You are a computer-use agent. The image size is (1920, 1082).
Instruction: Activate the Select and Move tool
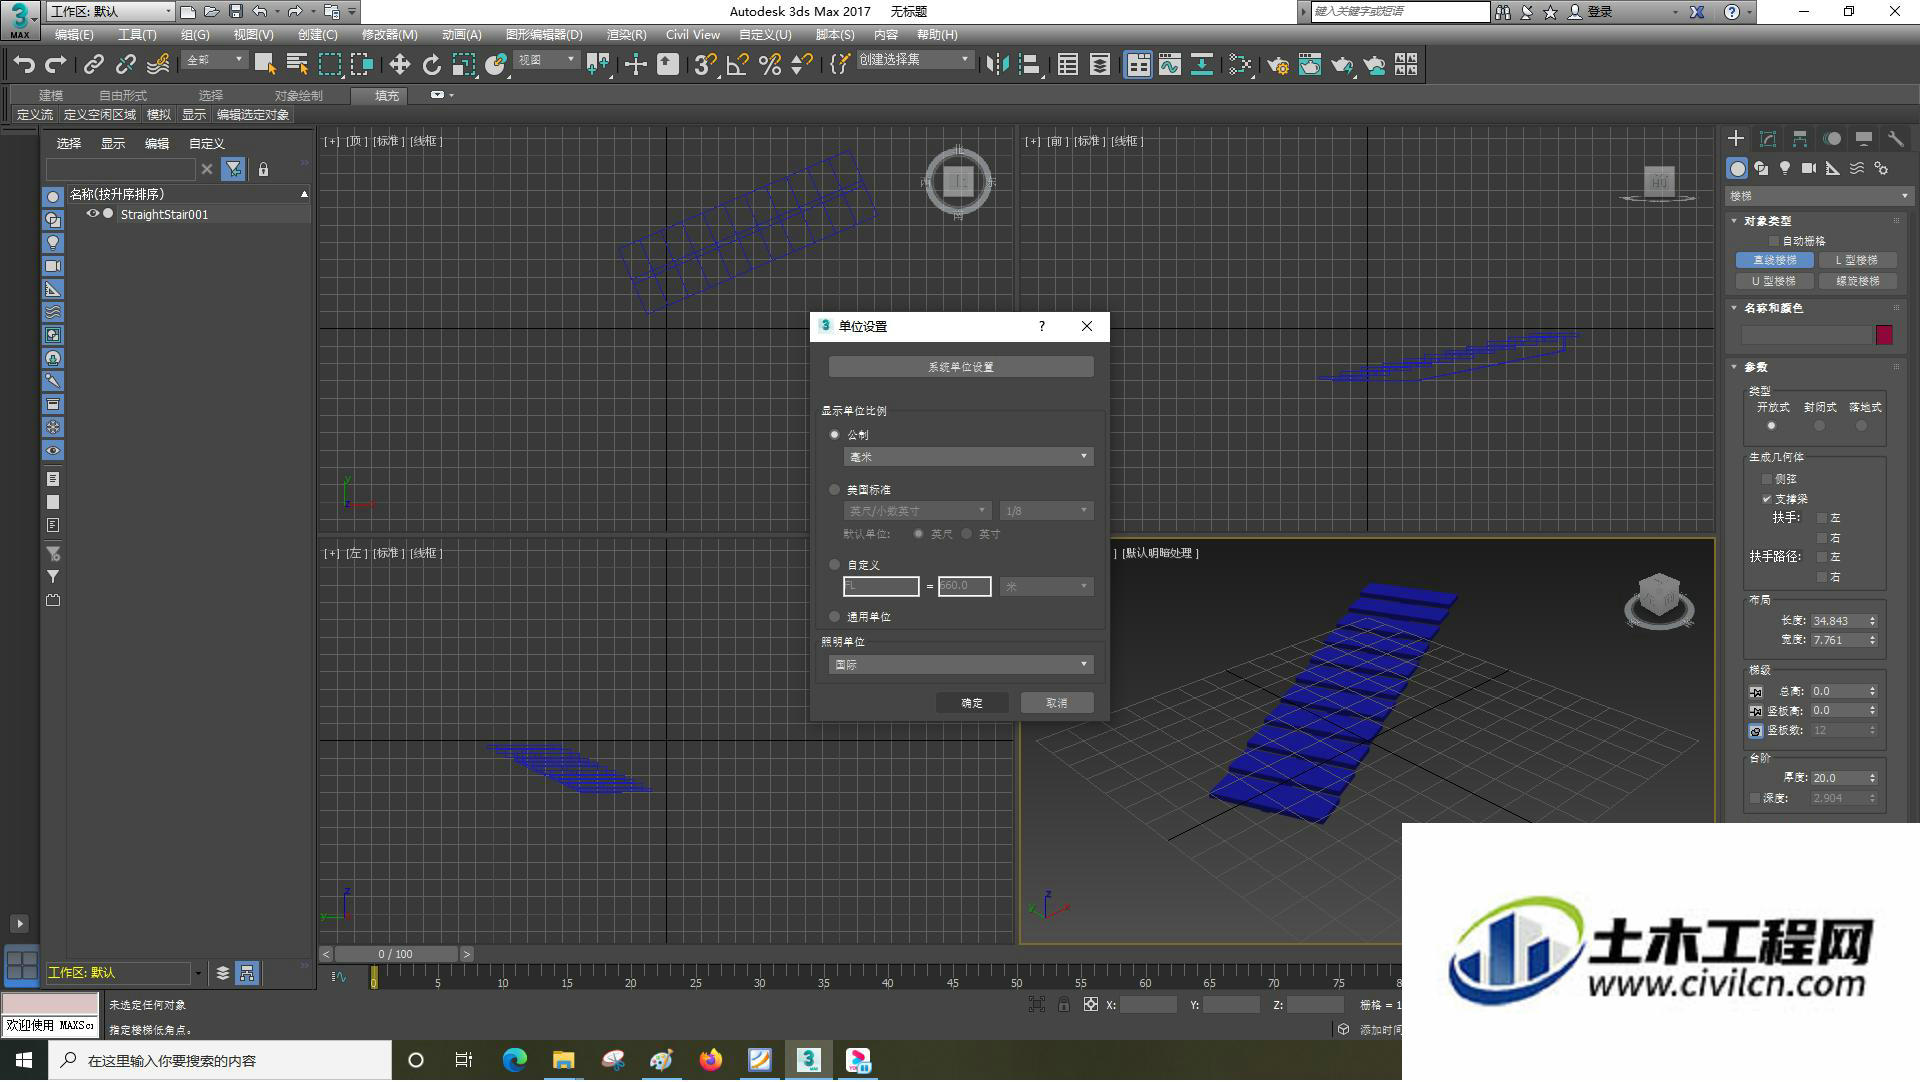pos(399,65)
